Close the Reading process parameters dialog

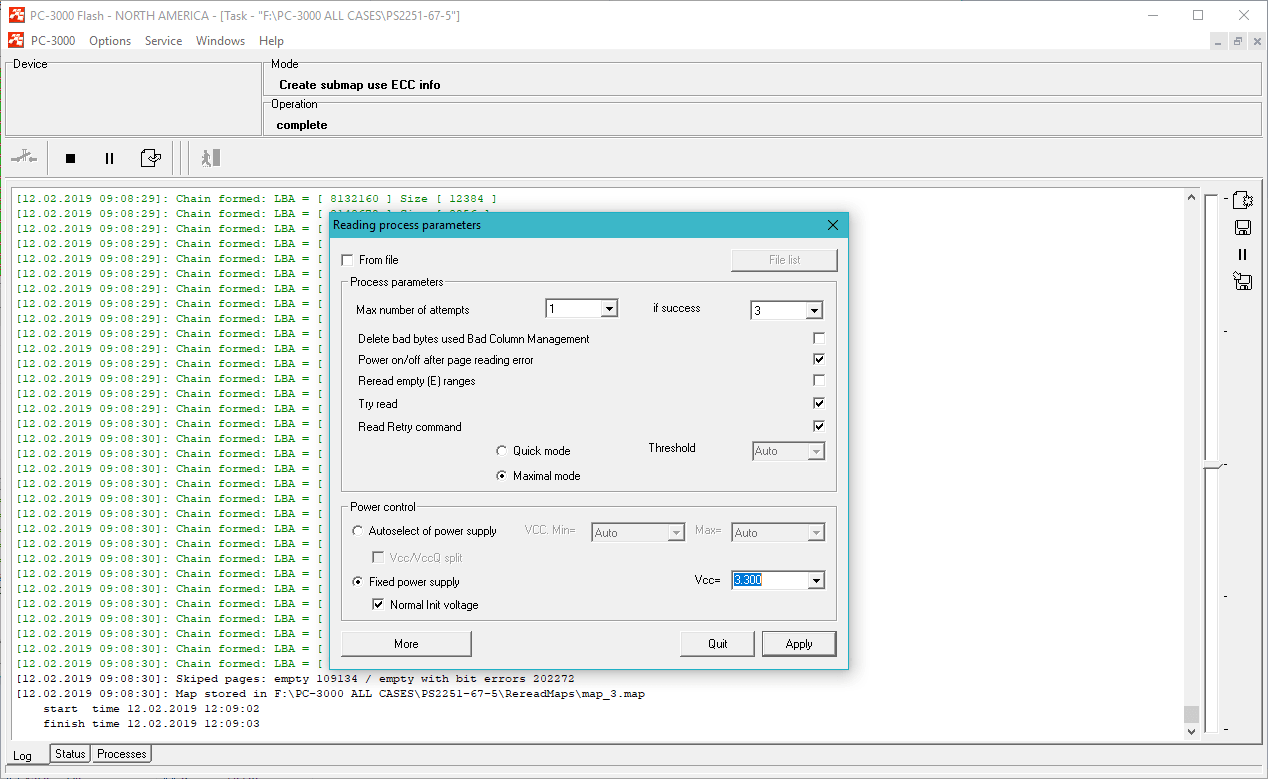click(832, 225)
